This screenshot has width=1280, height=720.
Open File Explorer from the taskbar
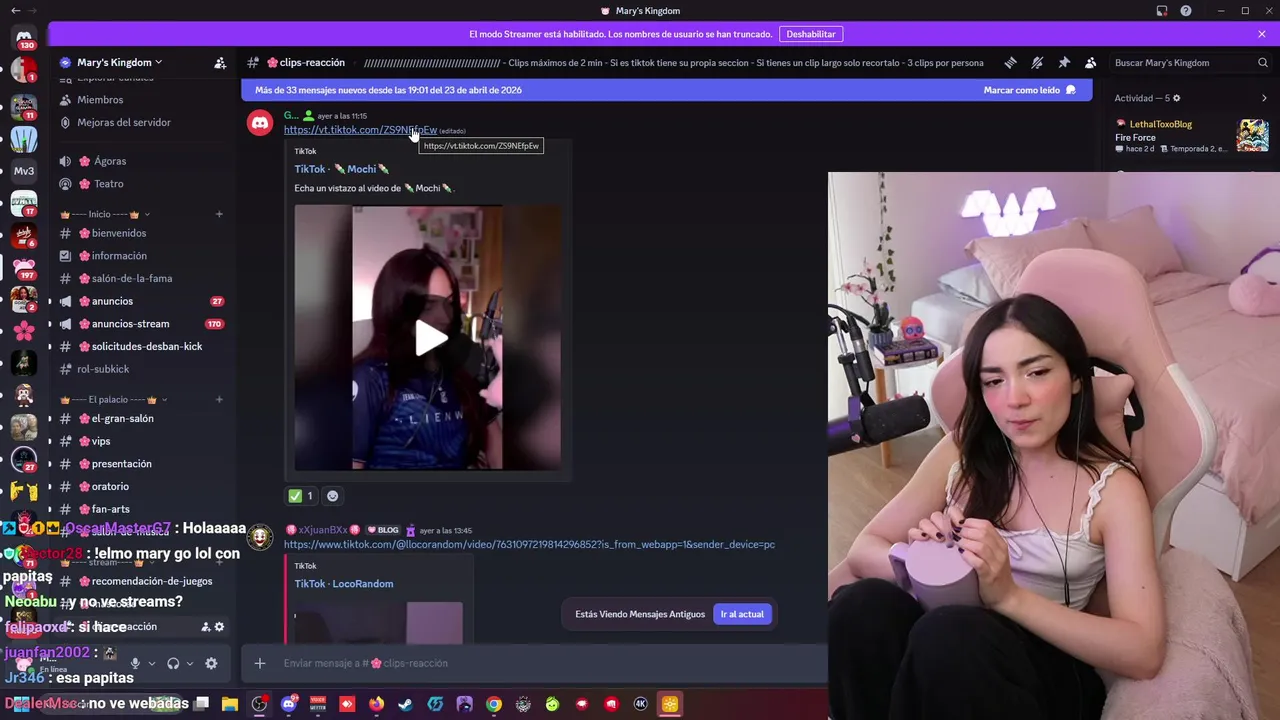tap(230, 704)
